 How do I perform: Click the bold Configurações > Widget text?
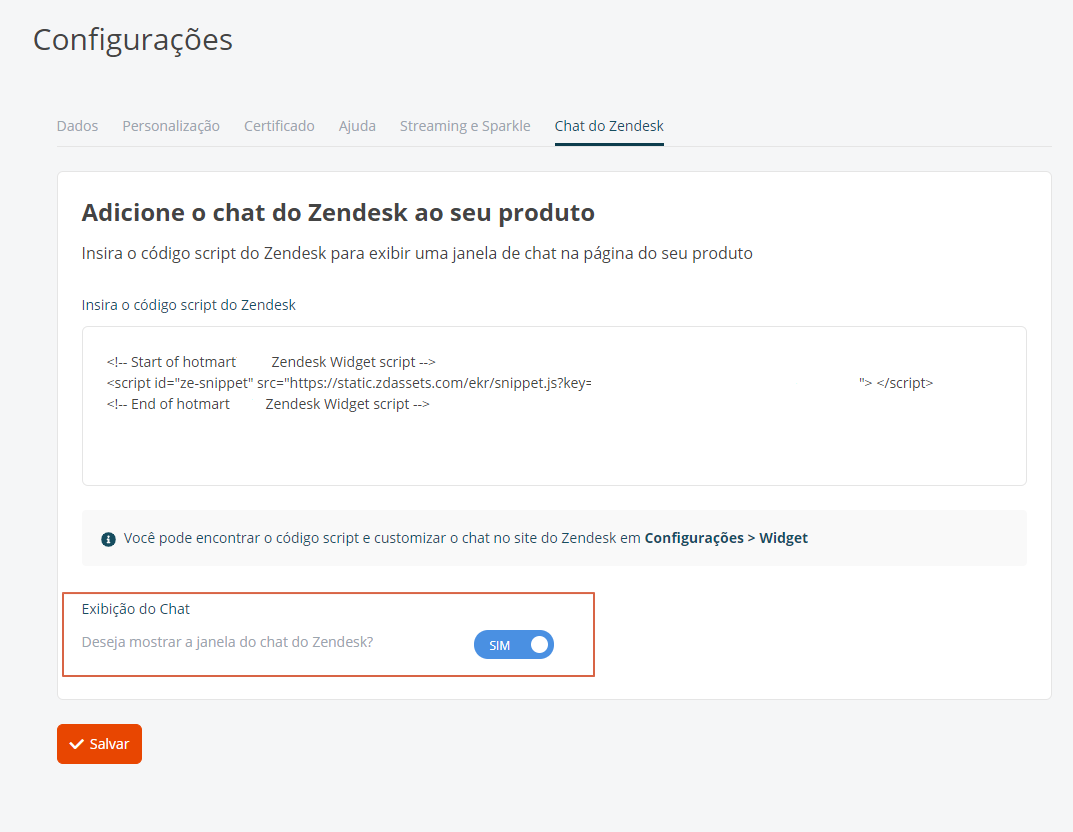pyautogui.click(x=726, y=538)
